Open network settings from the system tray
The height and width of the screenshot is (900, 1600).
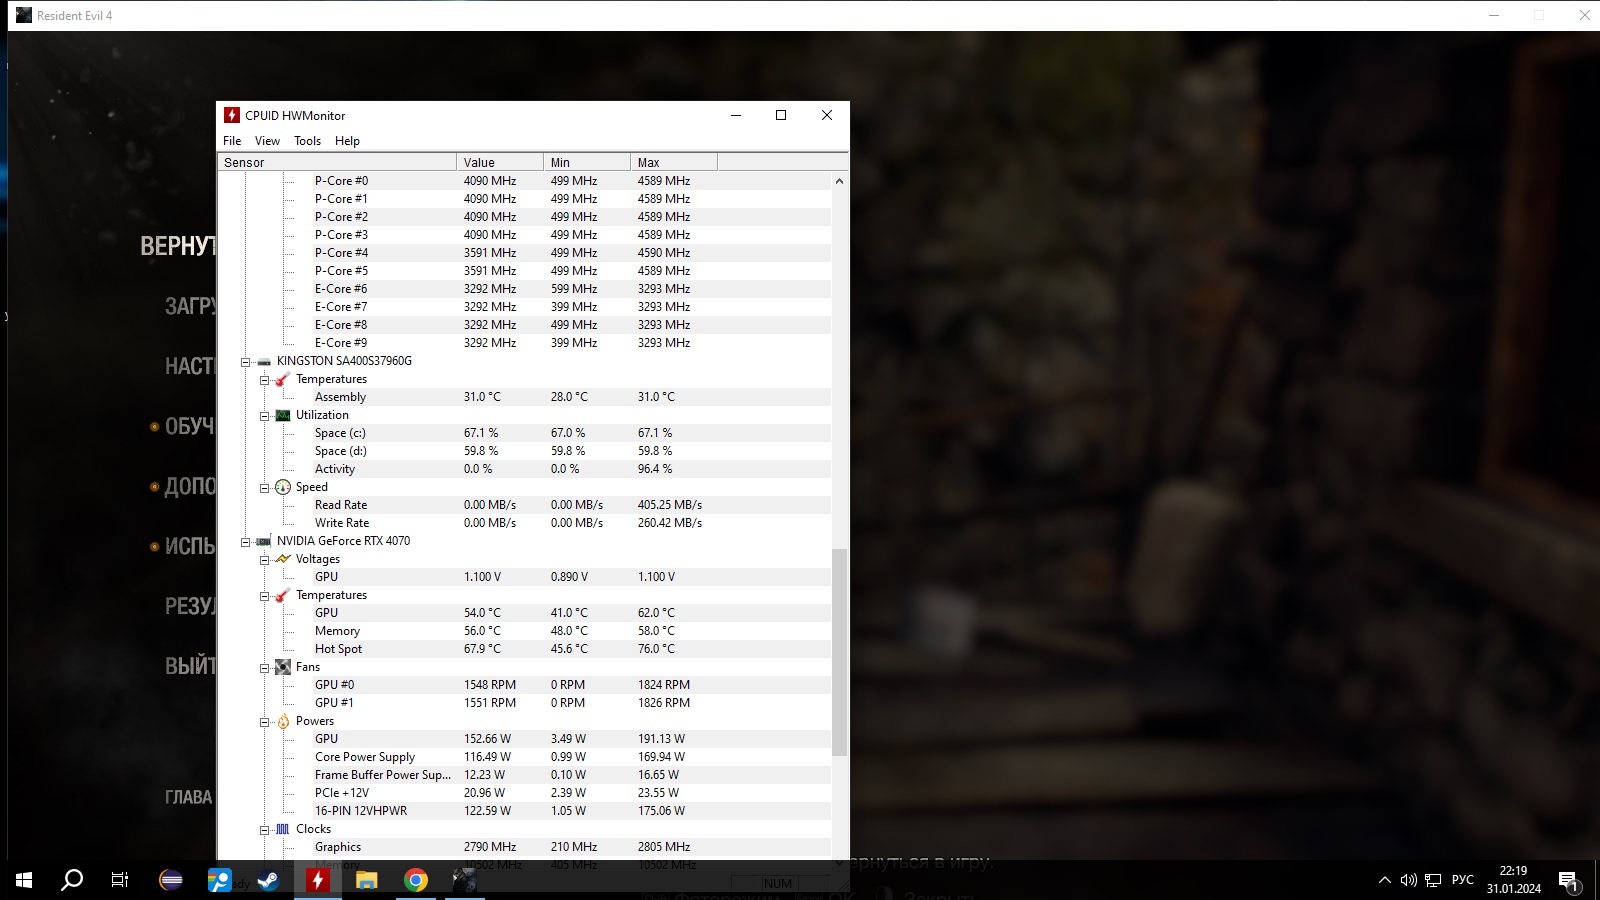click(x=1433, y=880)
